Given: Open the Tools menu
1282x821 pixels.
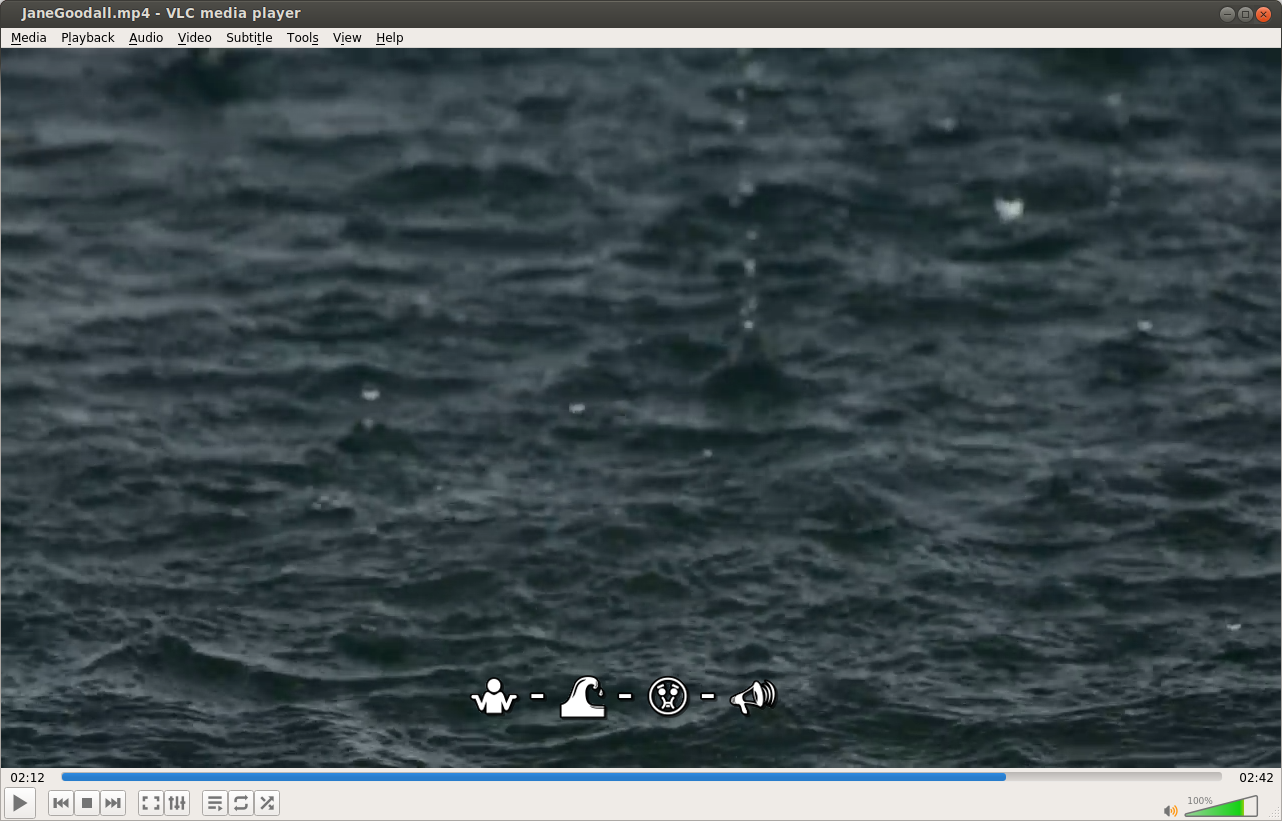Looking at the screenshot, I should point(303,38).
